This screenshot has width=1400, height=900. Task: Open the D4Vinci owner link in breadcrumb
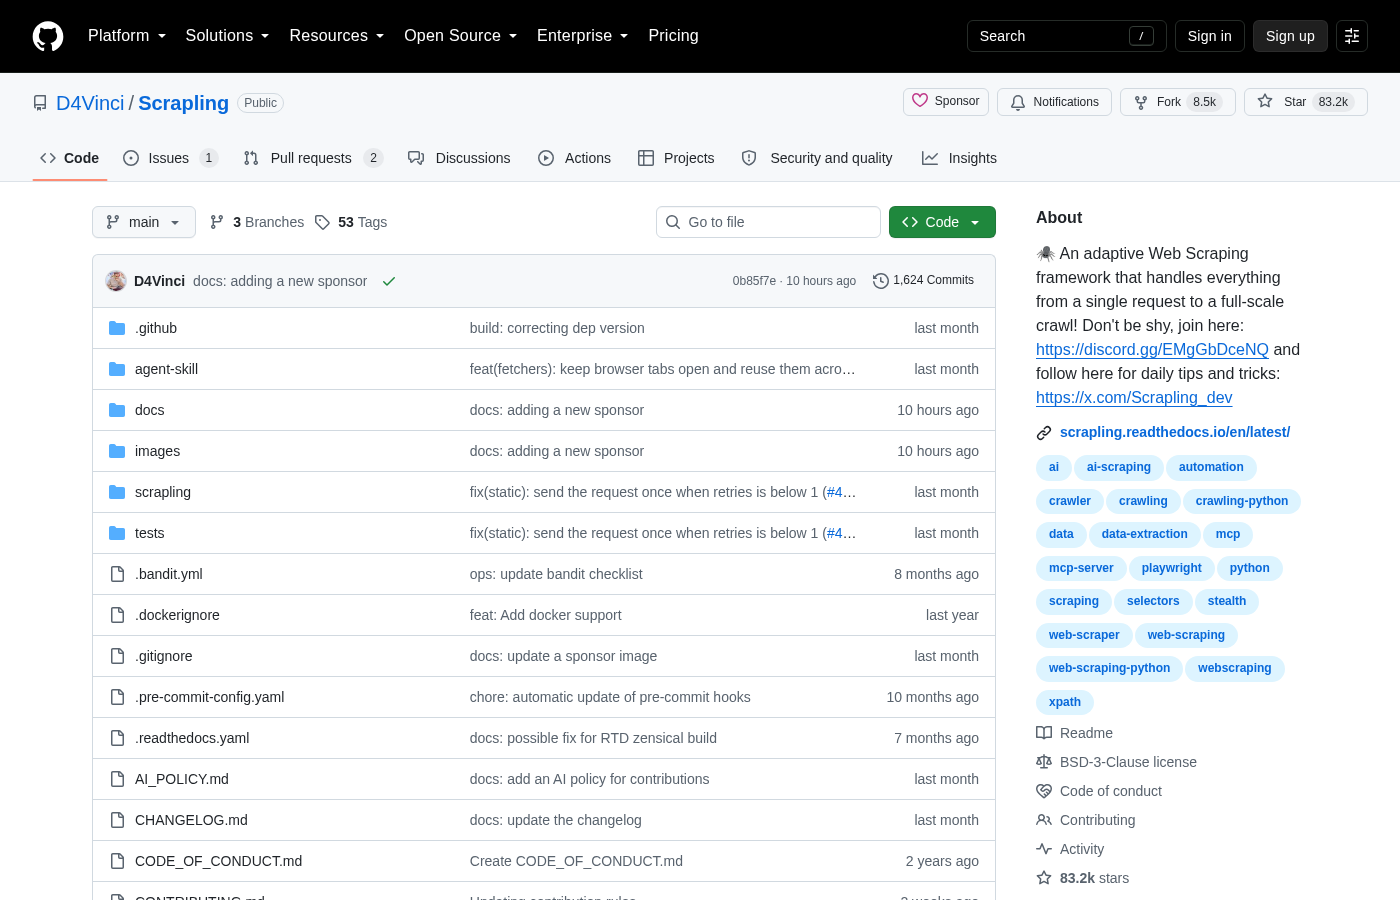click(x=90, y=103)
